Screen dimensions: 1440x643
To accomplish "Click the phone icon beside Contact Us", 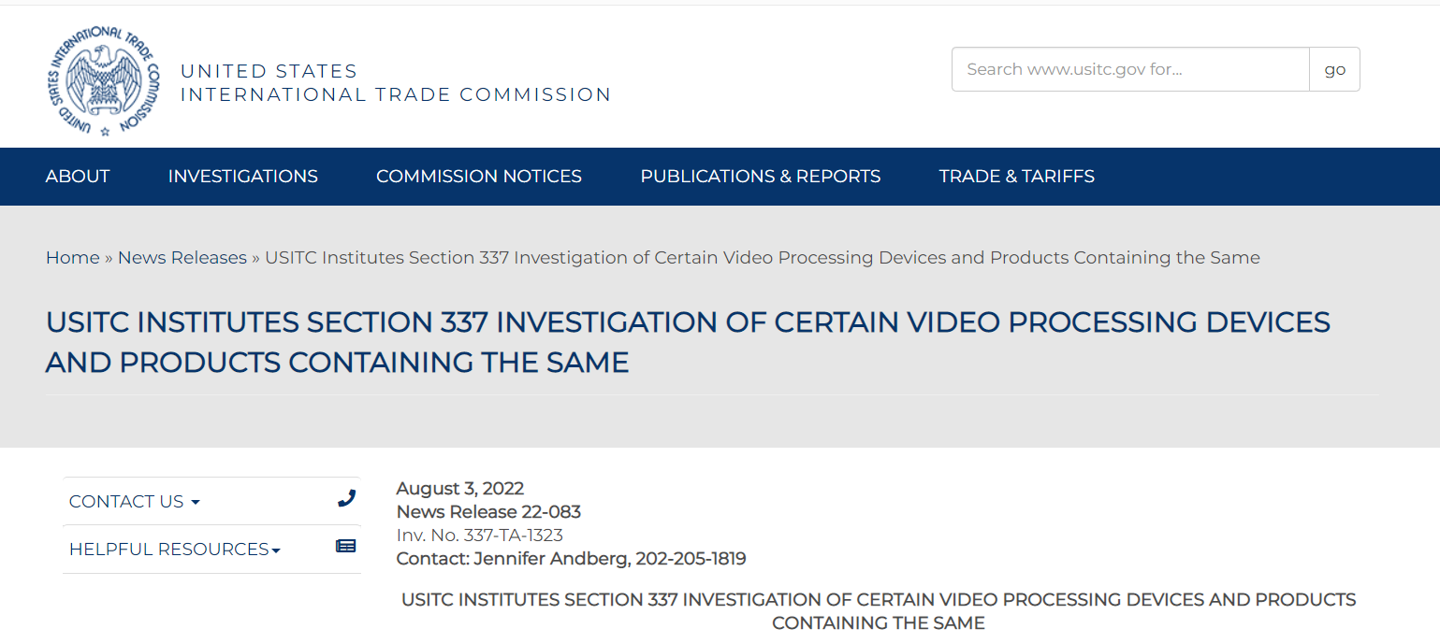I will tap(346, 498).
